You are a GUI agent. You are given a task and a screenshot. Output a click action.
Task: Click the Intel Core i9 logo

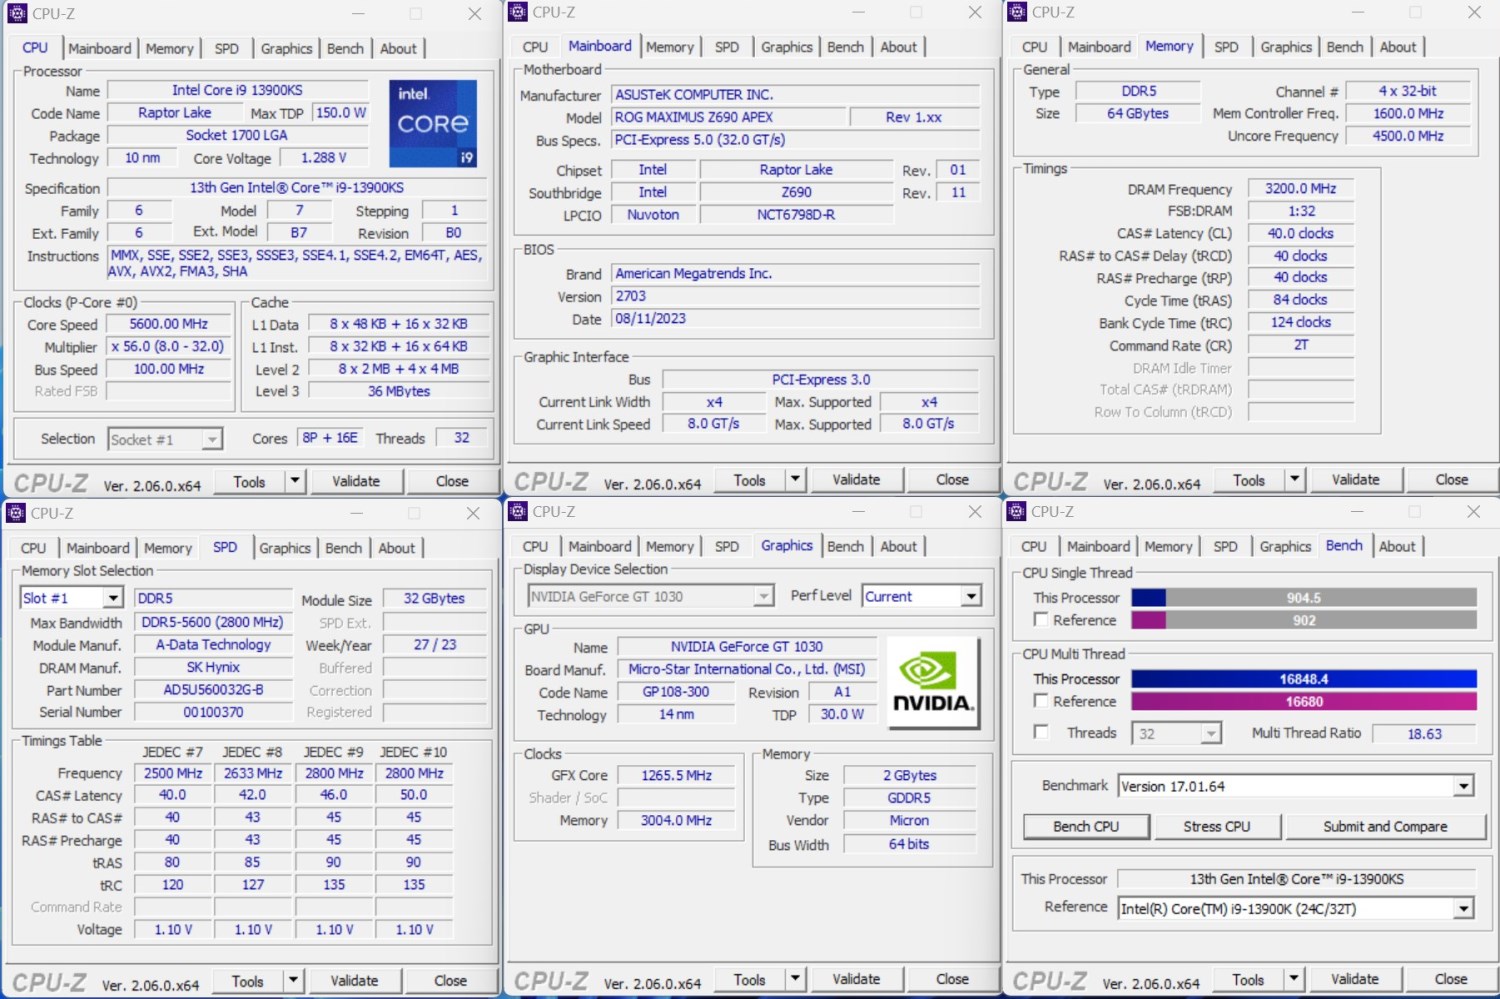pyautogui.click(x=432, y=124)
